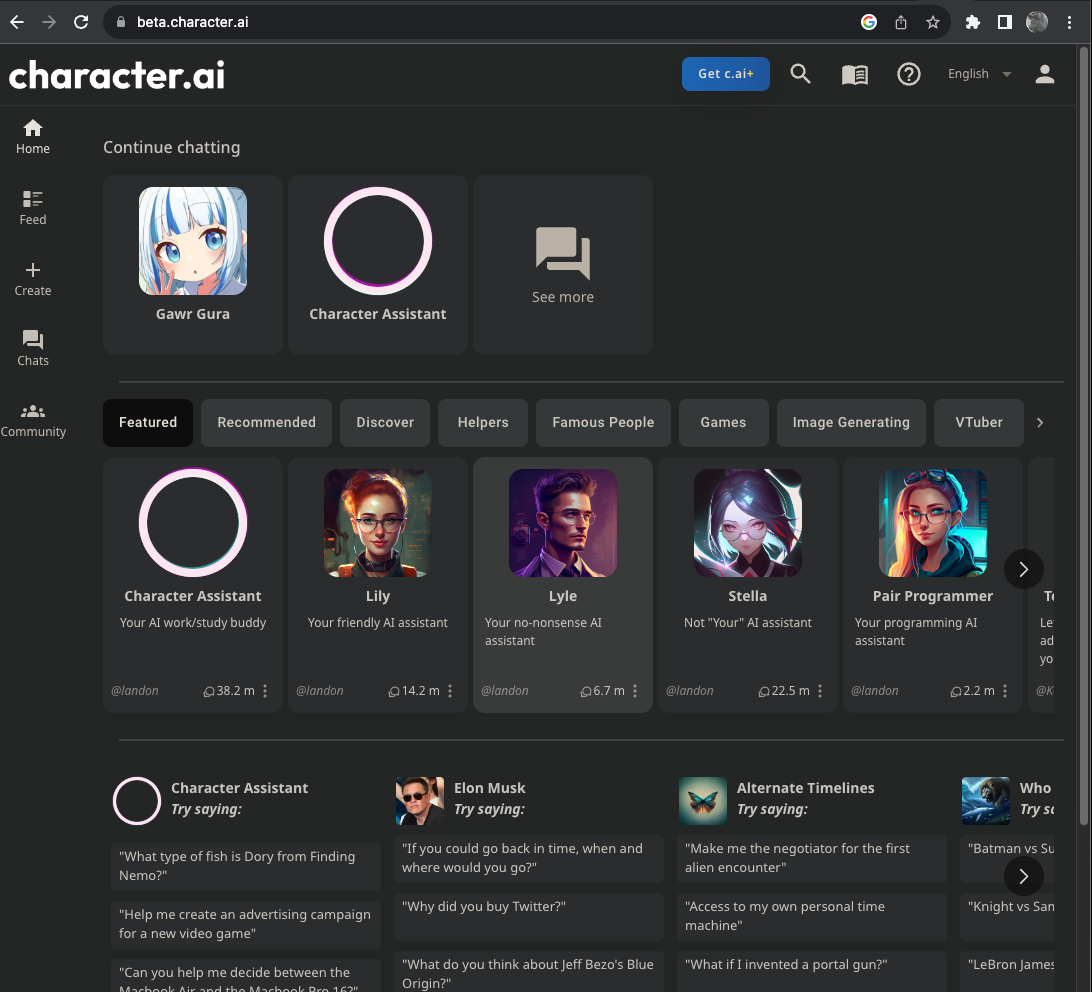Switch to the Image Generating tab
Screen dimensions: 1092x992
[x=851, y=422]
